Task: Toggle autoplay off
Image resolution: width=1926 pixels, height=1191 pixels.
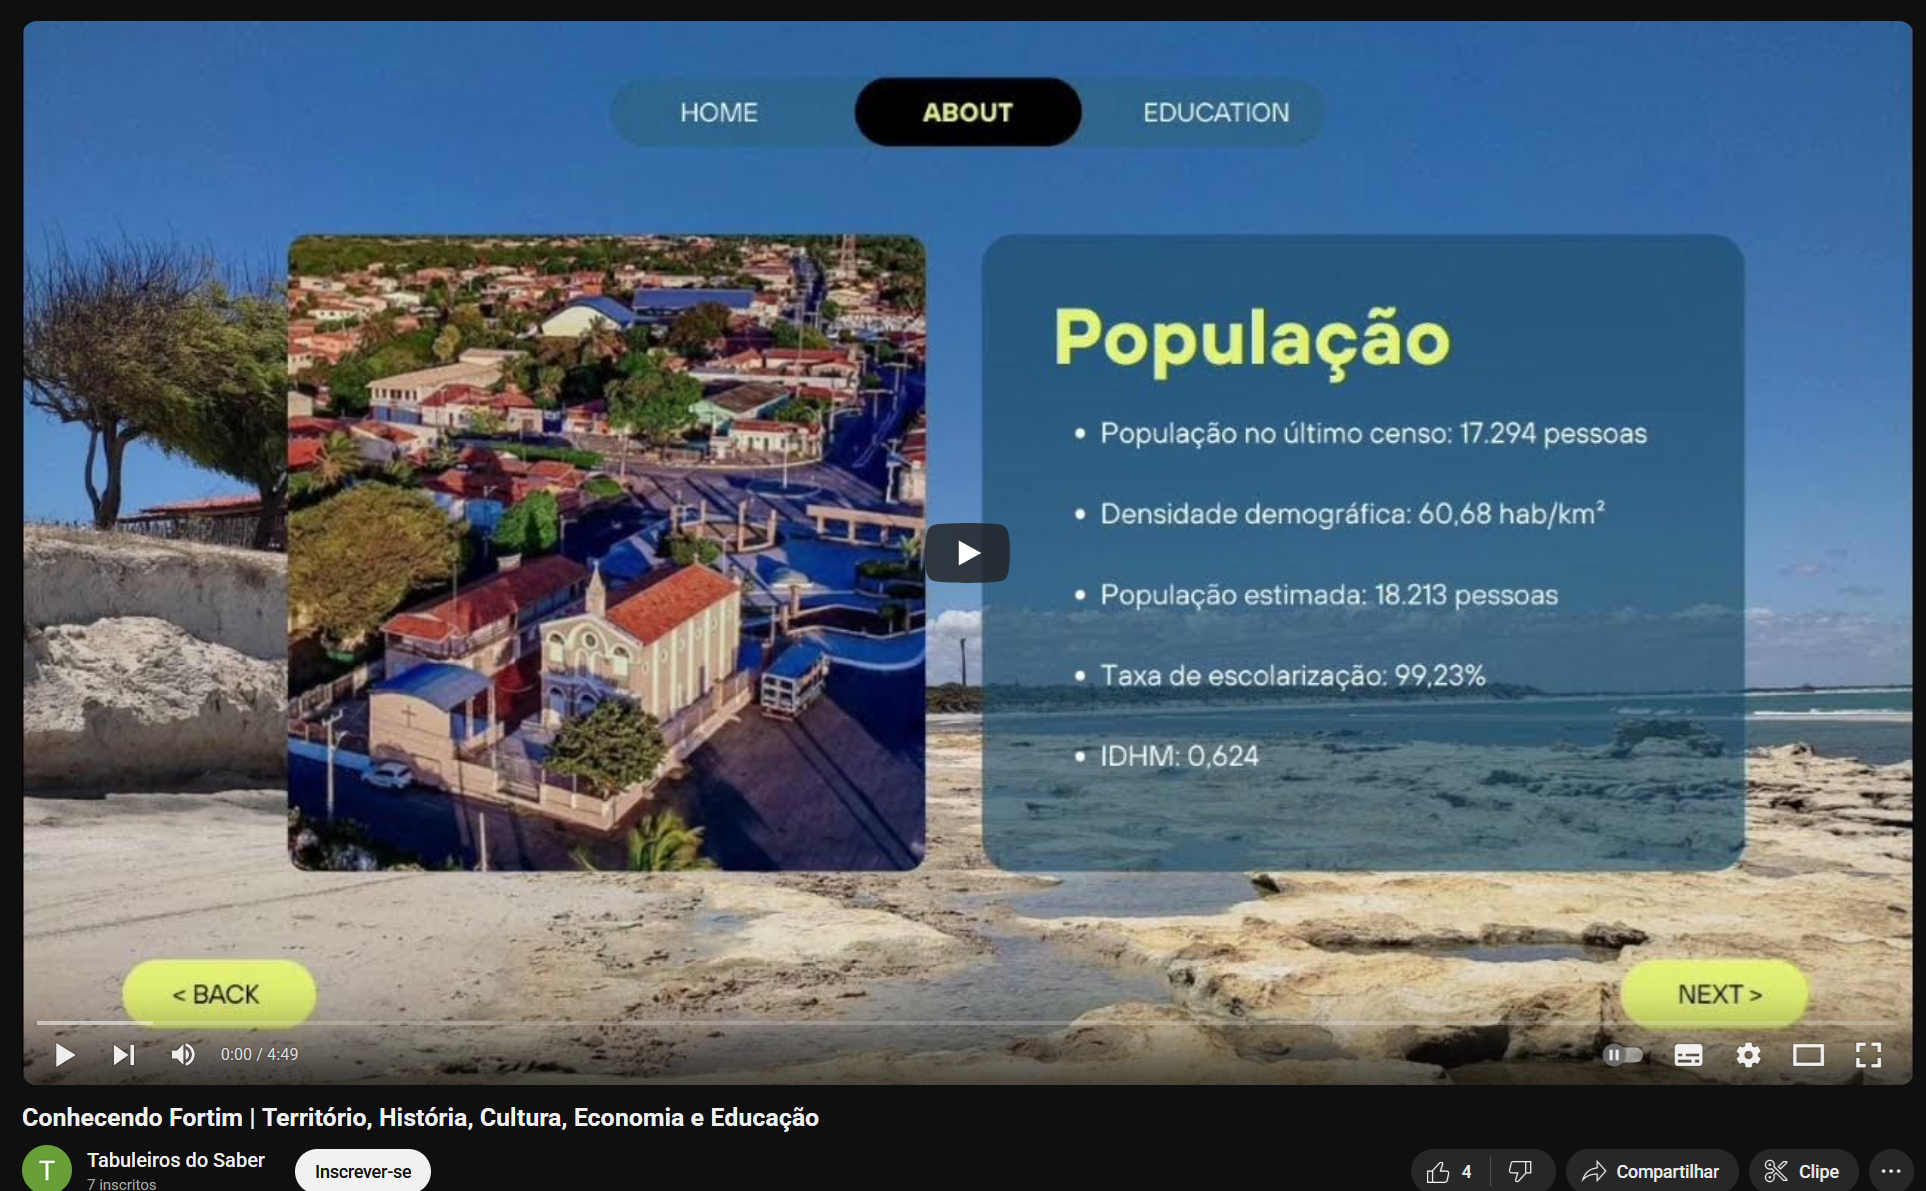Action: [x=1622, y=1054]
